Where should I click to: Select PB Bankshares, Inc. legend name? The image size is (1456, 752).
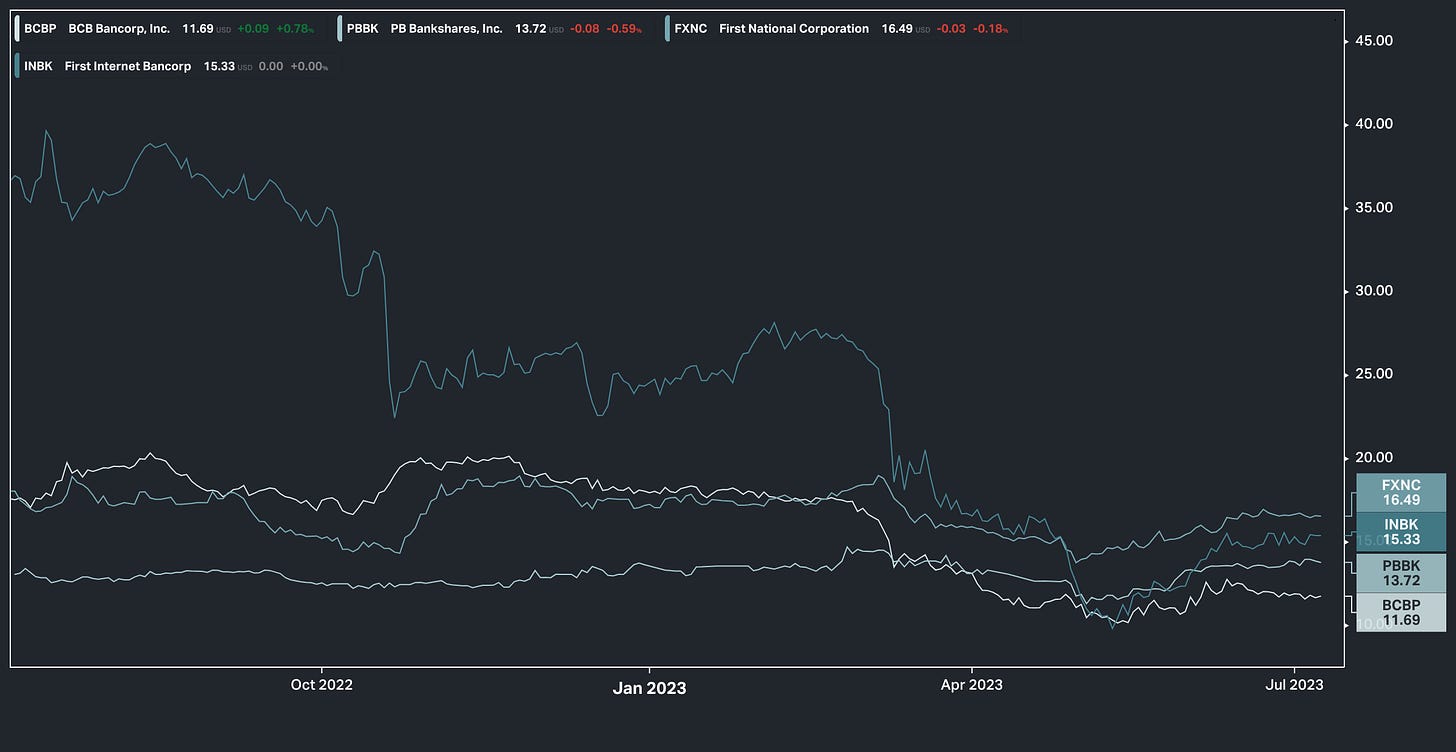pyautogui.click(x=447, y=29)
